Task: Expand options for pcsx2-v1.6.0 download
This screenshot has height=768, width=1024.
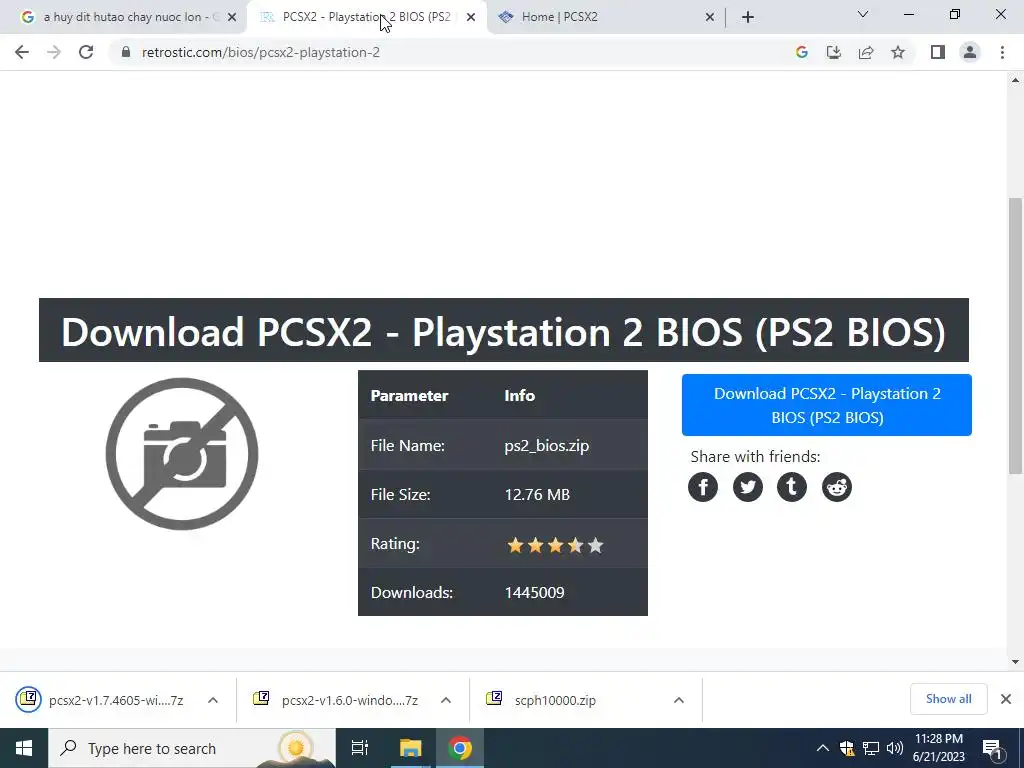Action: pyautogui.click(x=446, y=700)
